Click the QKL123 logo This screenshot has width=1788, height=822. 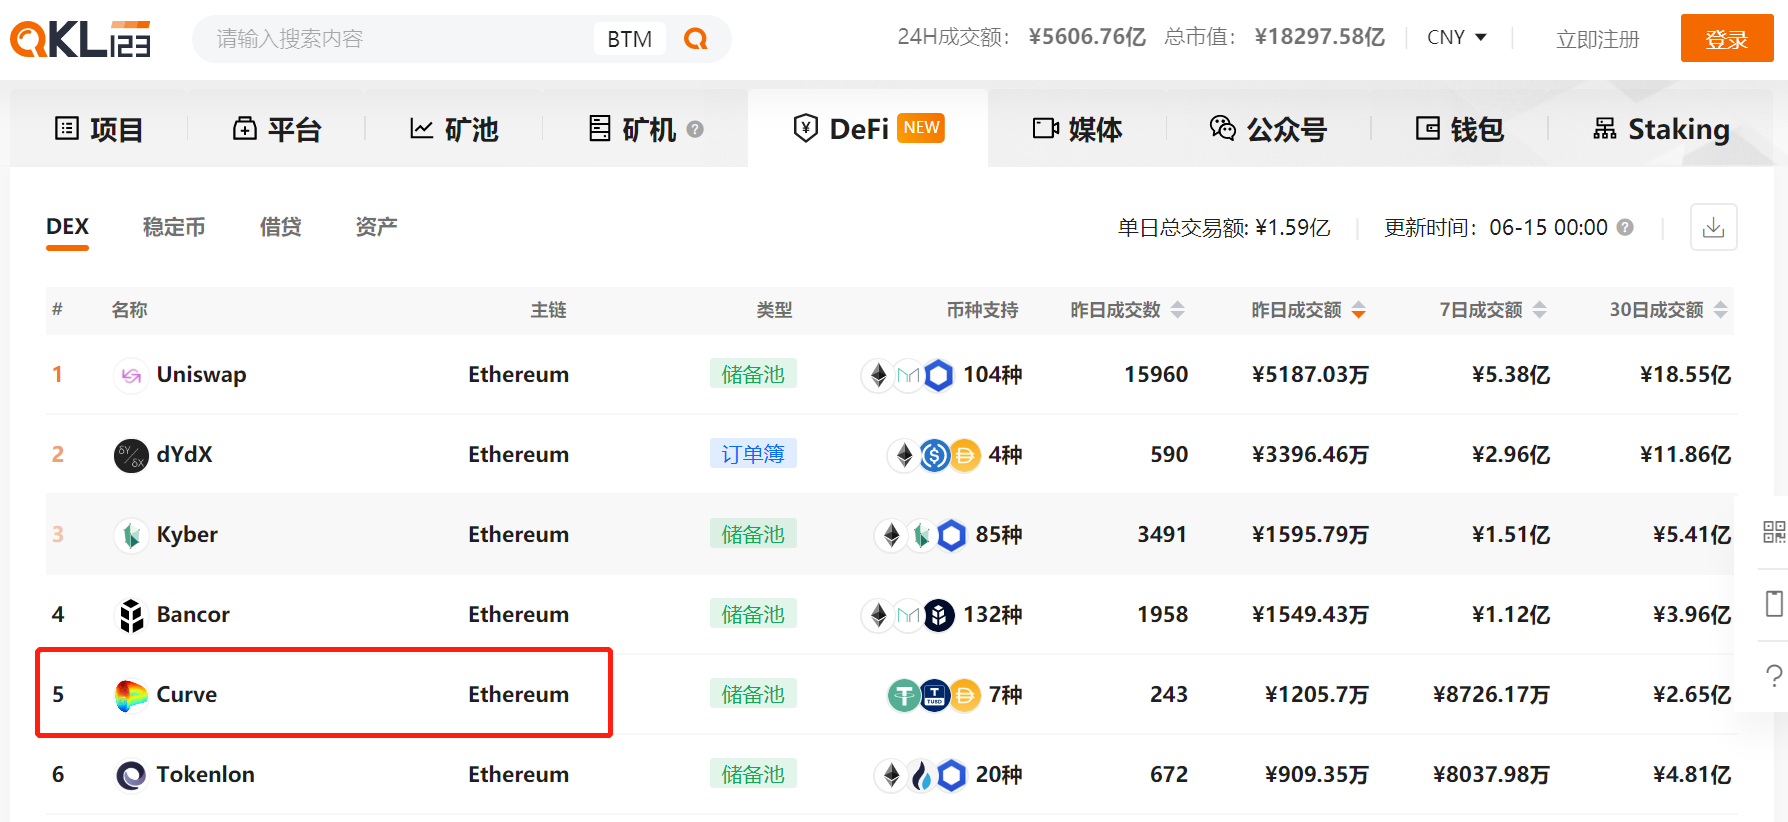point(80,39)
